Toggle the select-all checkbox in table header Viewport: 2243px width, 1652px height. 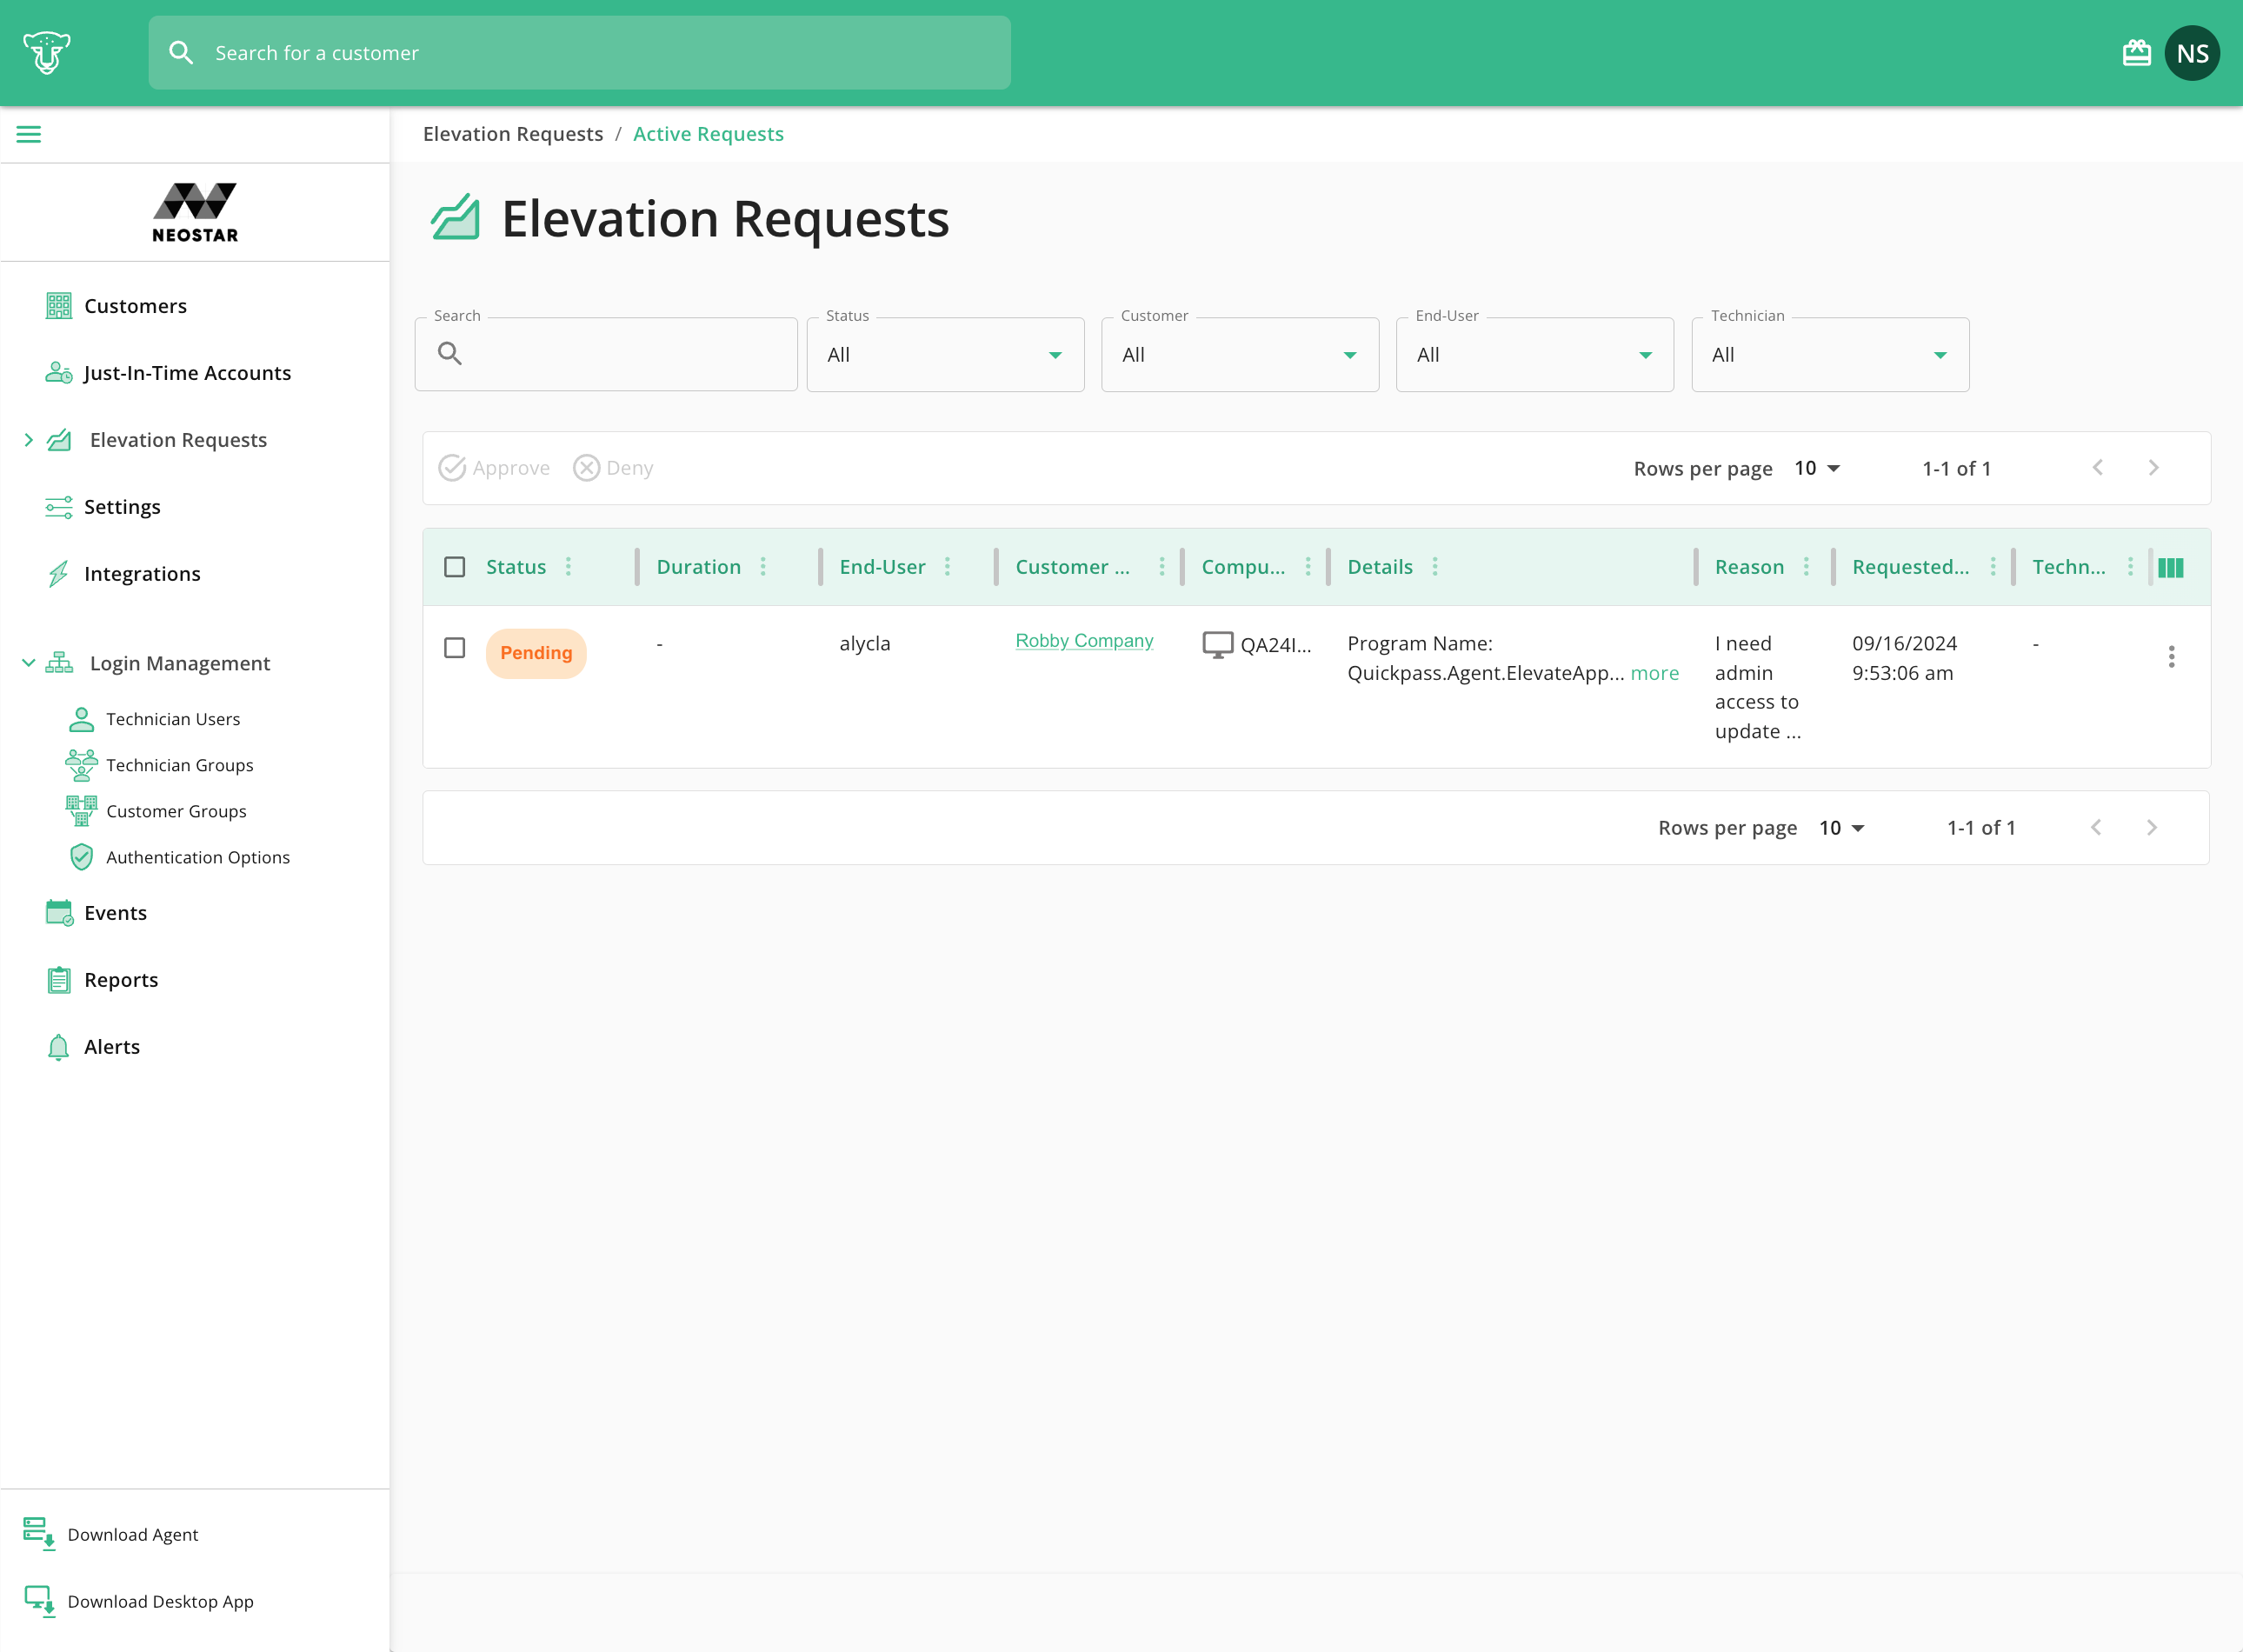pos(454,567)
